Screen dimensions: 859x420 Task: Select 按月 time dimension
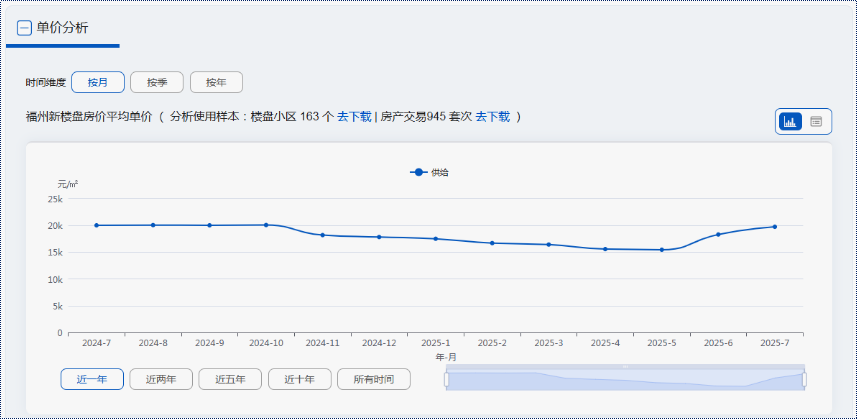(x=97, y=82)
